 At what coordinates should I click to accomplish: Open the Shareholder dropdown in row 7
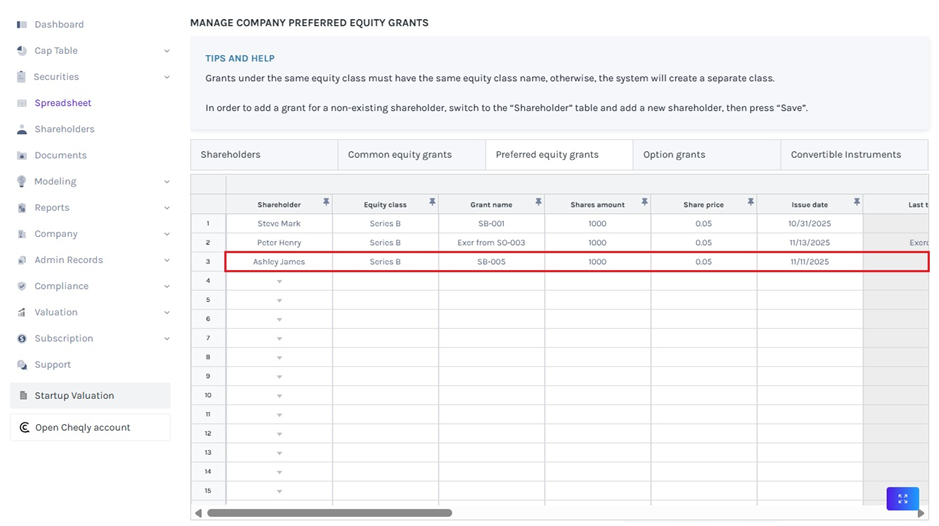point(279,339)
